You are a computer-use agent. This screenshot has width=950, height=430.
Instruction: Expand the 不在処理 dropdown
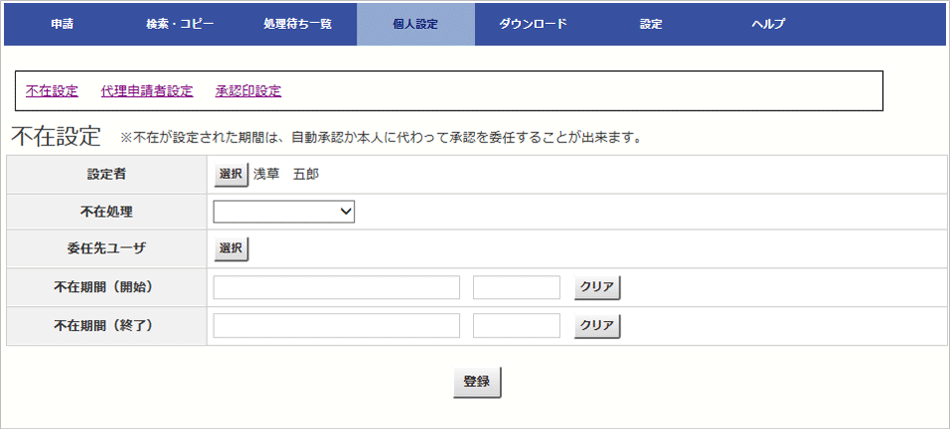284,211
